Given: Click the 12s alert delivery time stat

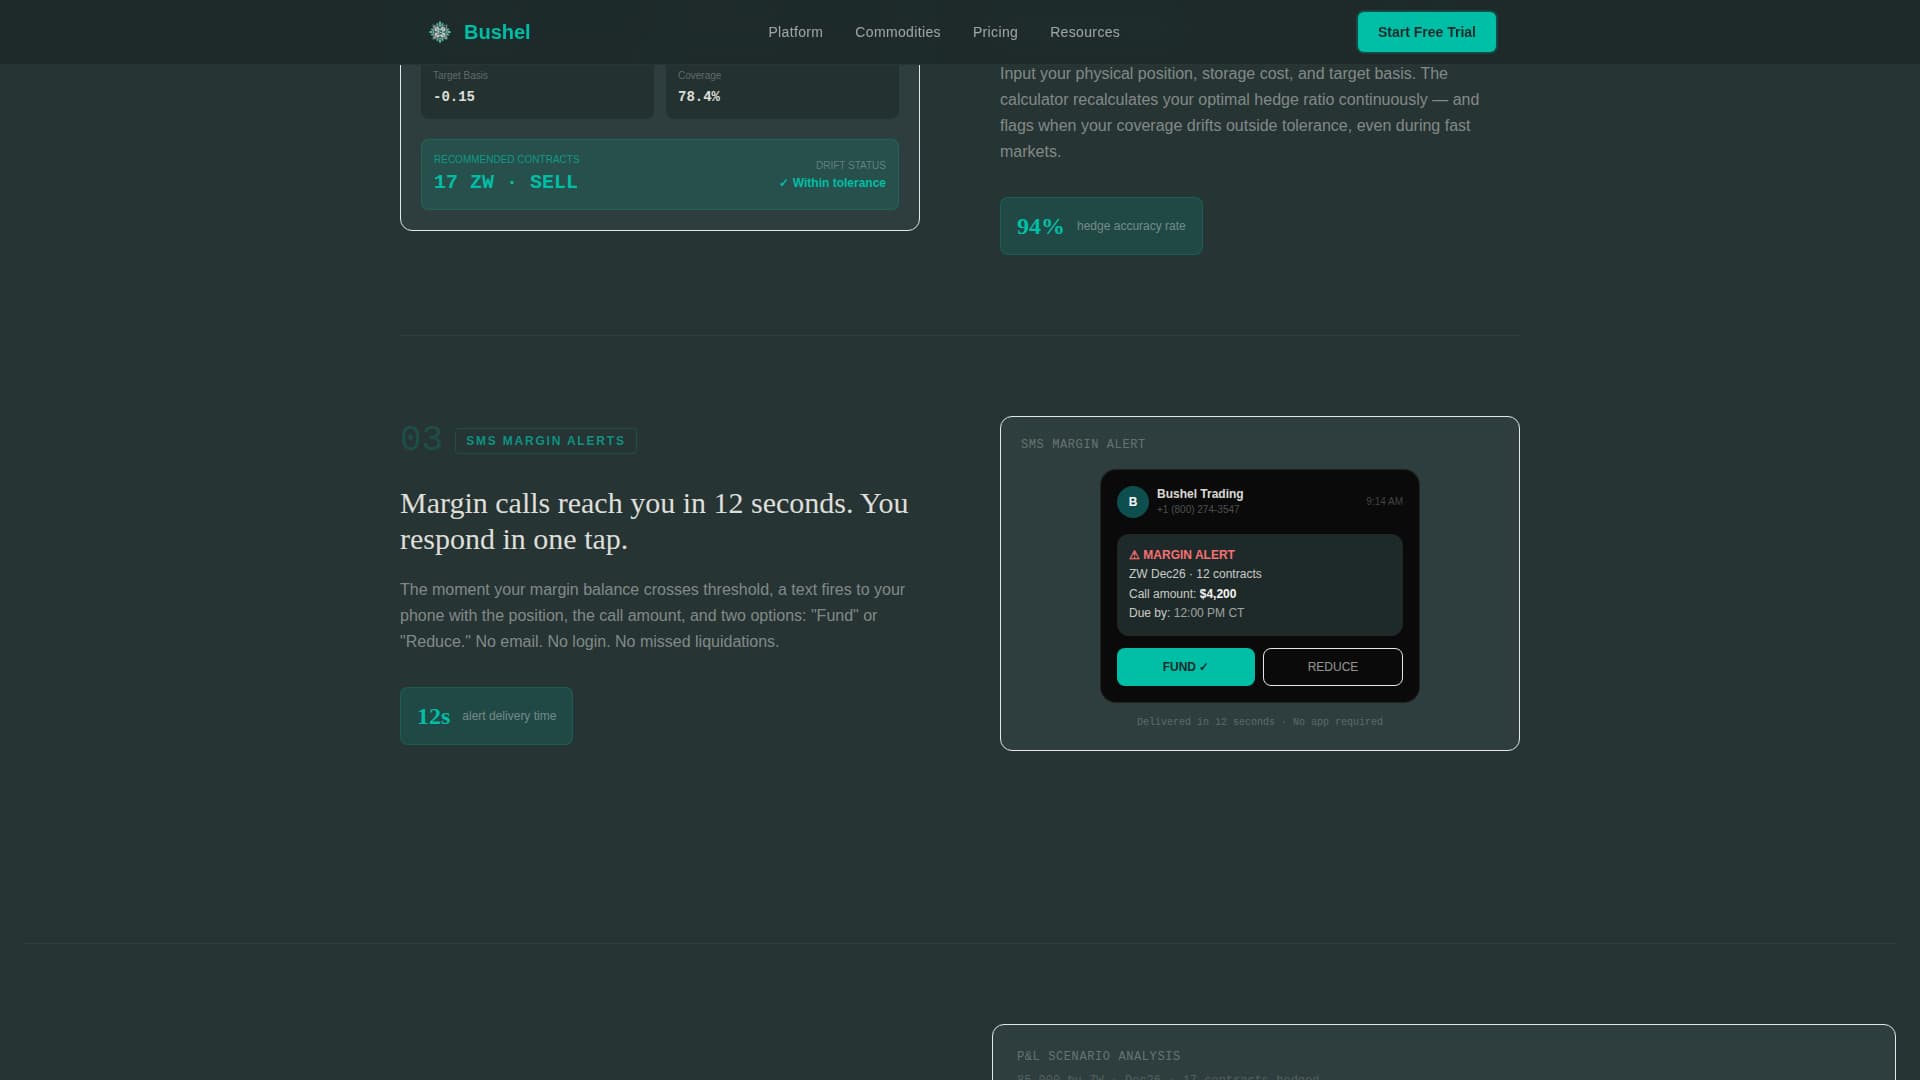Looking at the screenshot, I should 486,716.
